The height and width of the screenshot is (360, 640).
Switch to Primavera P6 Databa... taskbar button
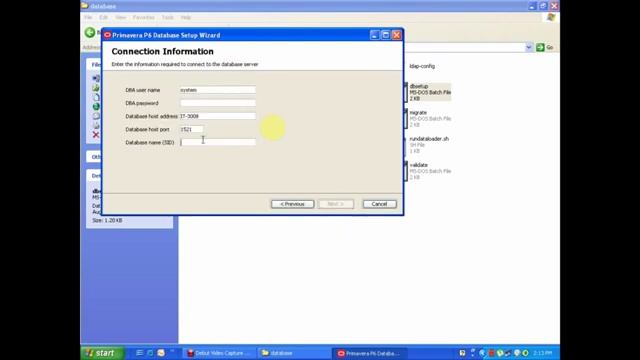pos(369,353)
